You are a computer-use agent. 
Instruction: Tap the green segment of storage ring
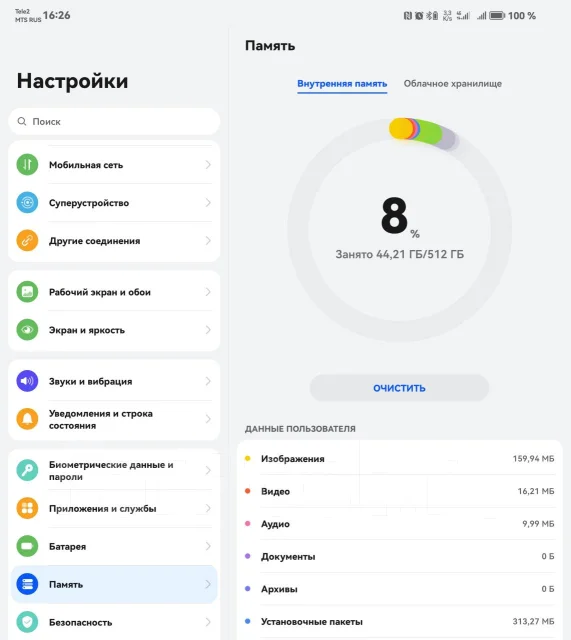(430, 132)
